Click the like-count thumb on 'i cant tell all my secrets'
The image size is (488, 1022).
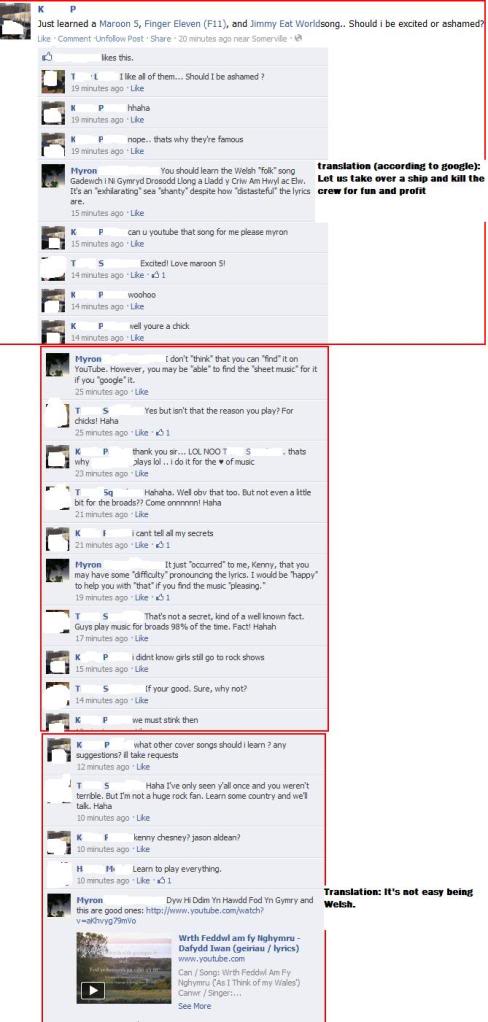161,545
